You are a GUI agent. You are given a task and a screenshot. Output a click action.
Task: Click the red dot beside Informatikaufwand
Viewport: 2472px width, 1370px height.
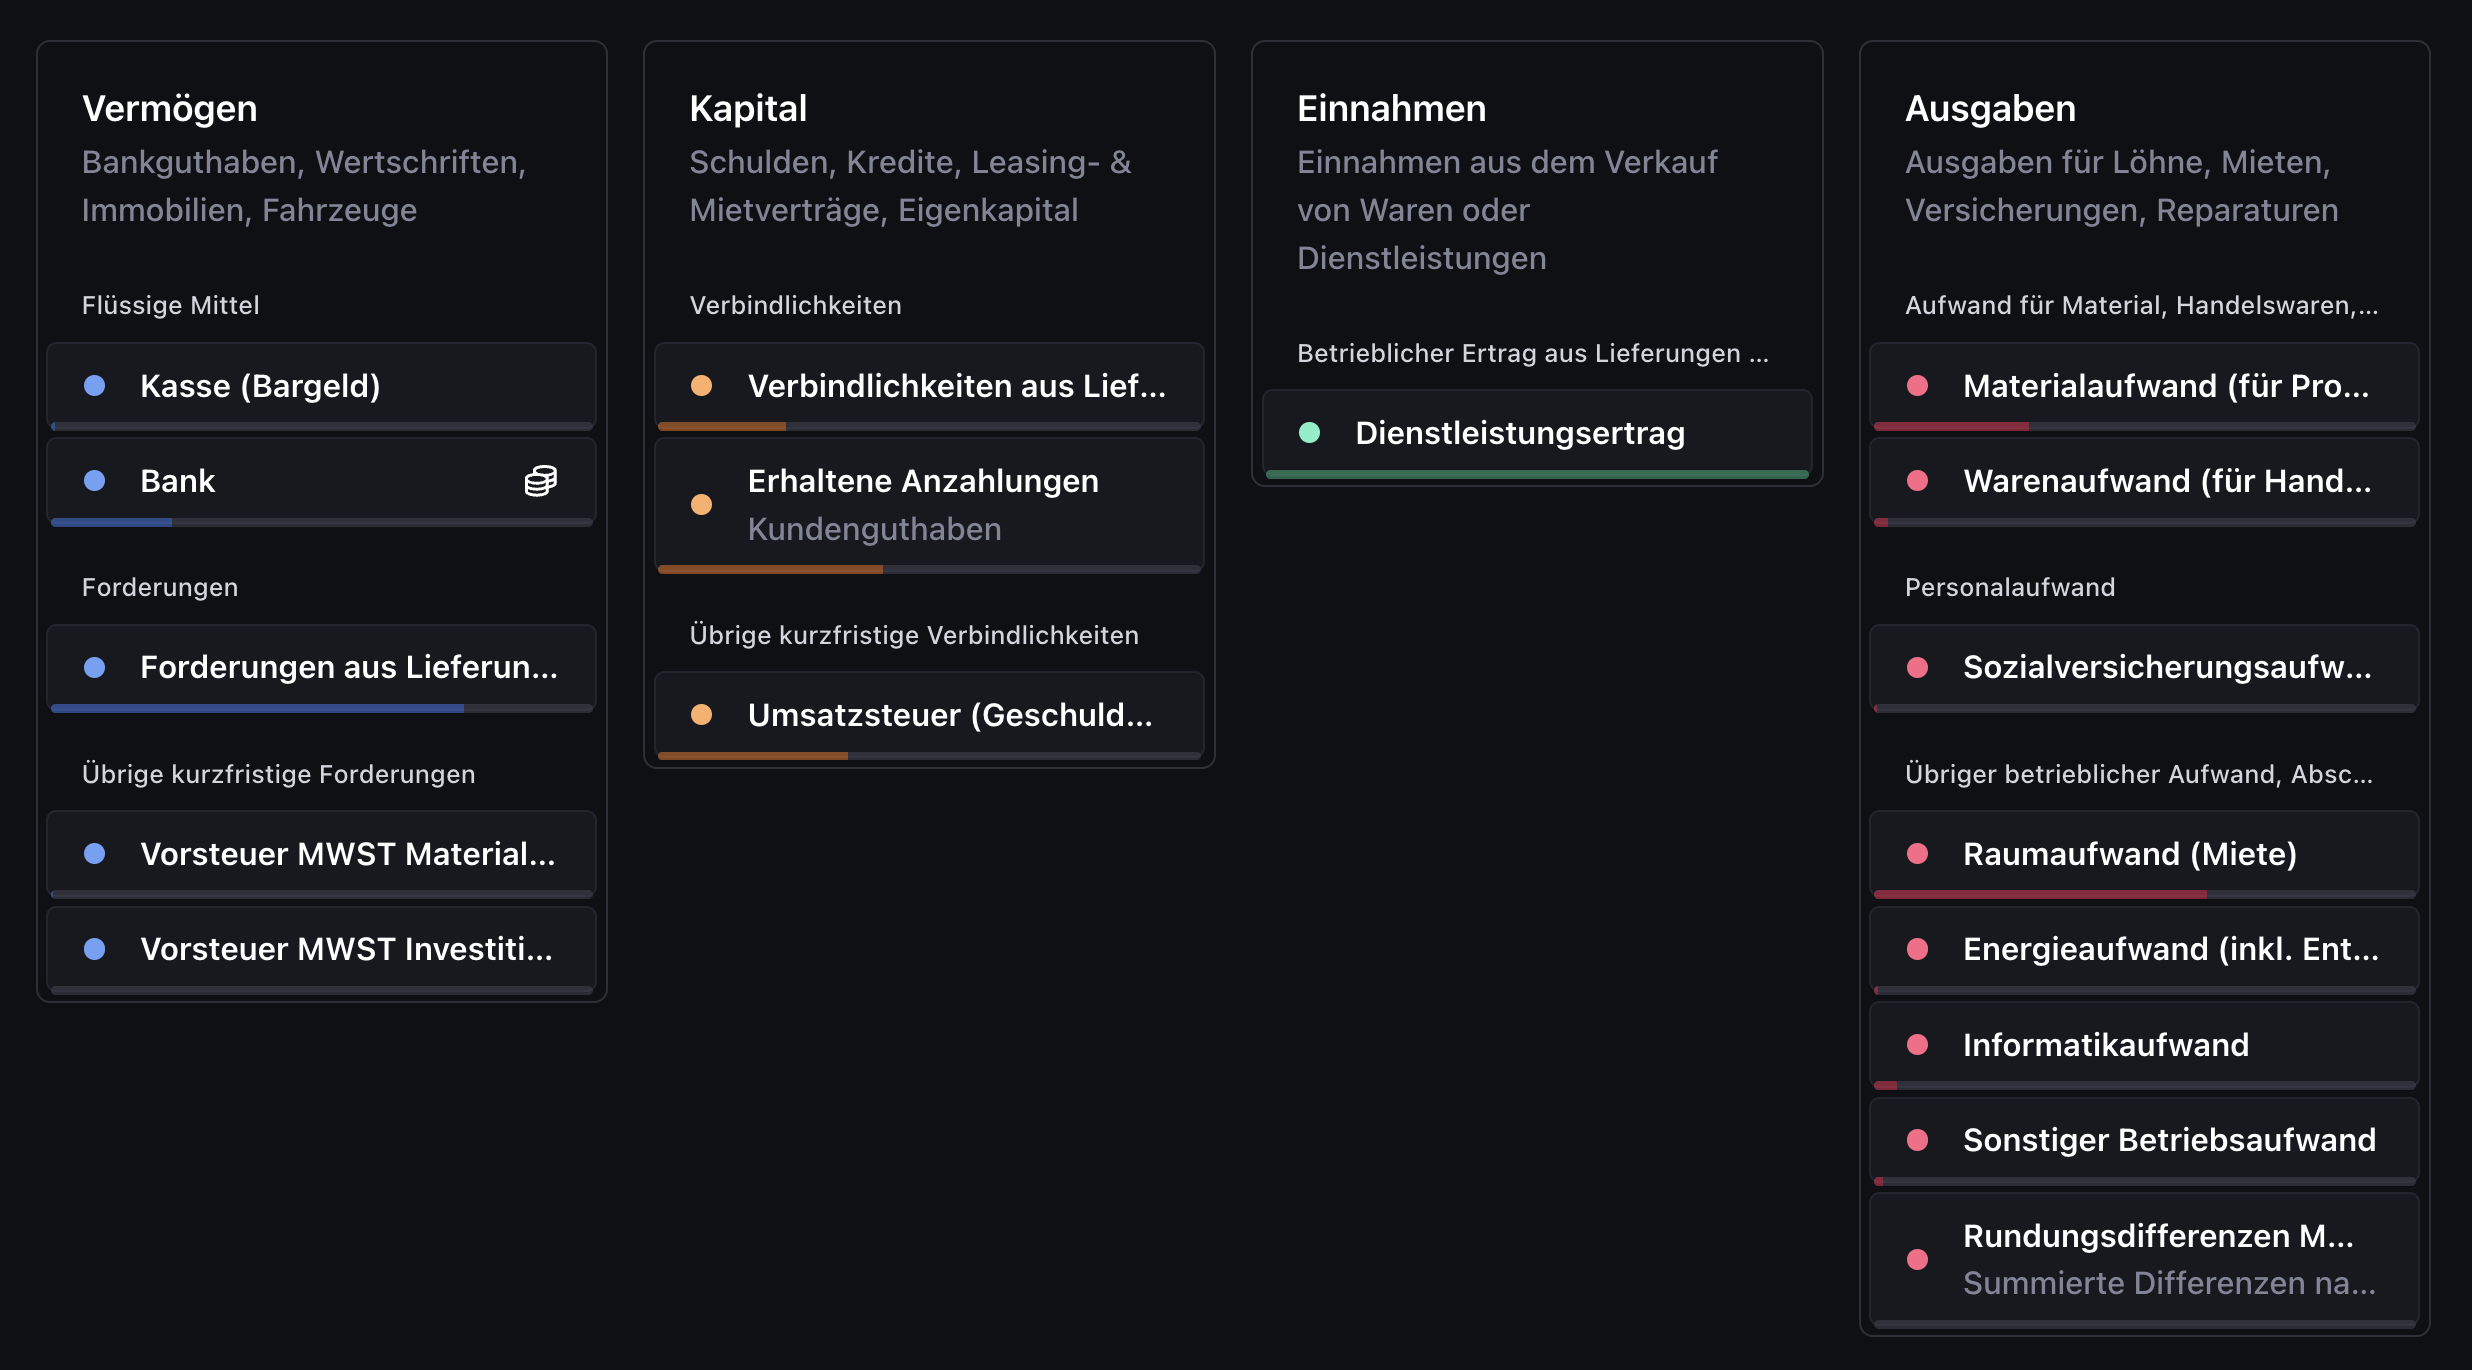(x=1917, y=1045)
